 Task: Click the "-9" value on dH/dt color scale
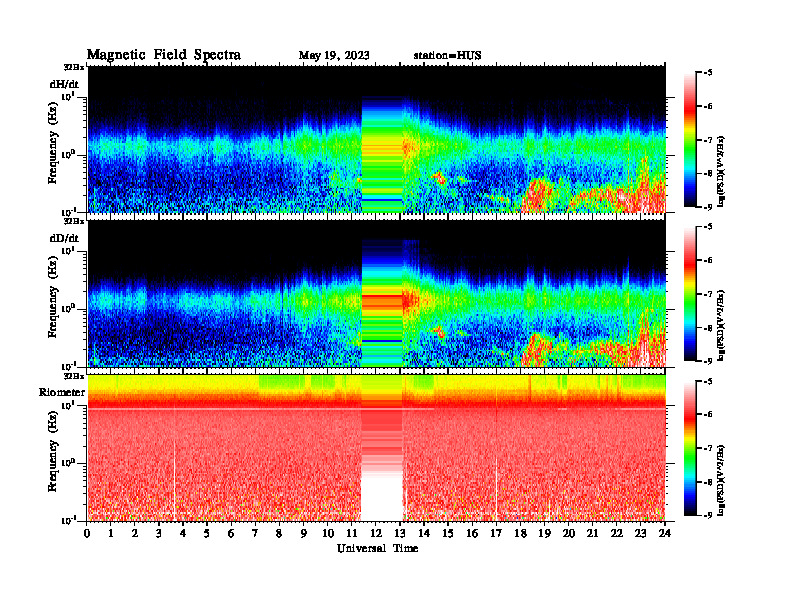(708, 207)
